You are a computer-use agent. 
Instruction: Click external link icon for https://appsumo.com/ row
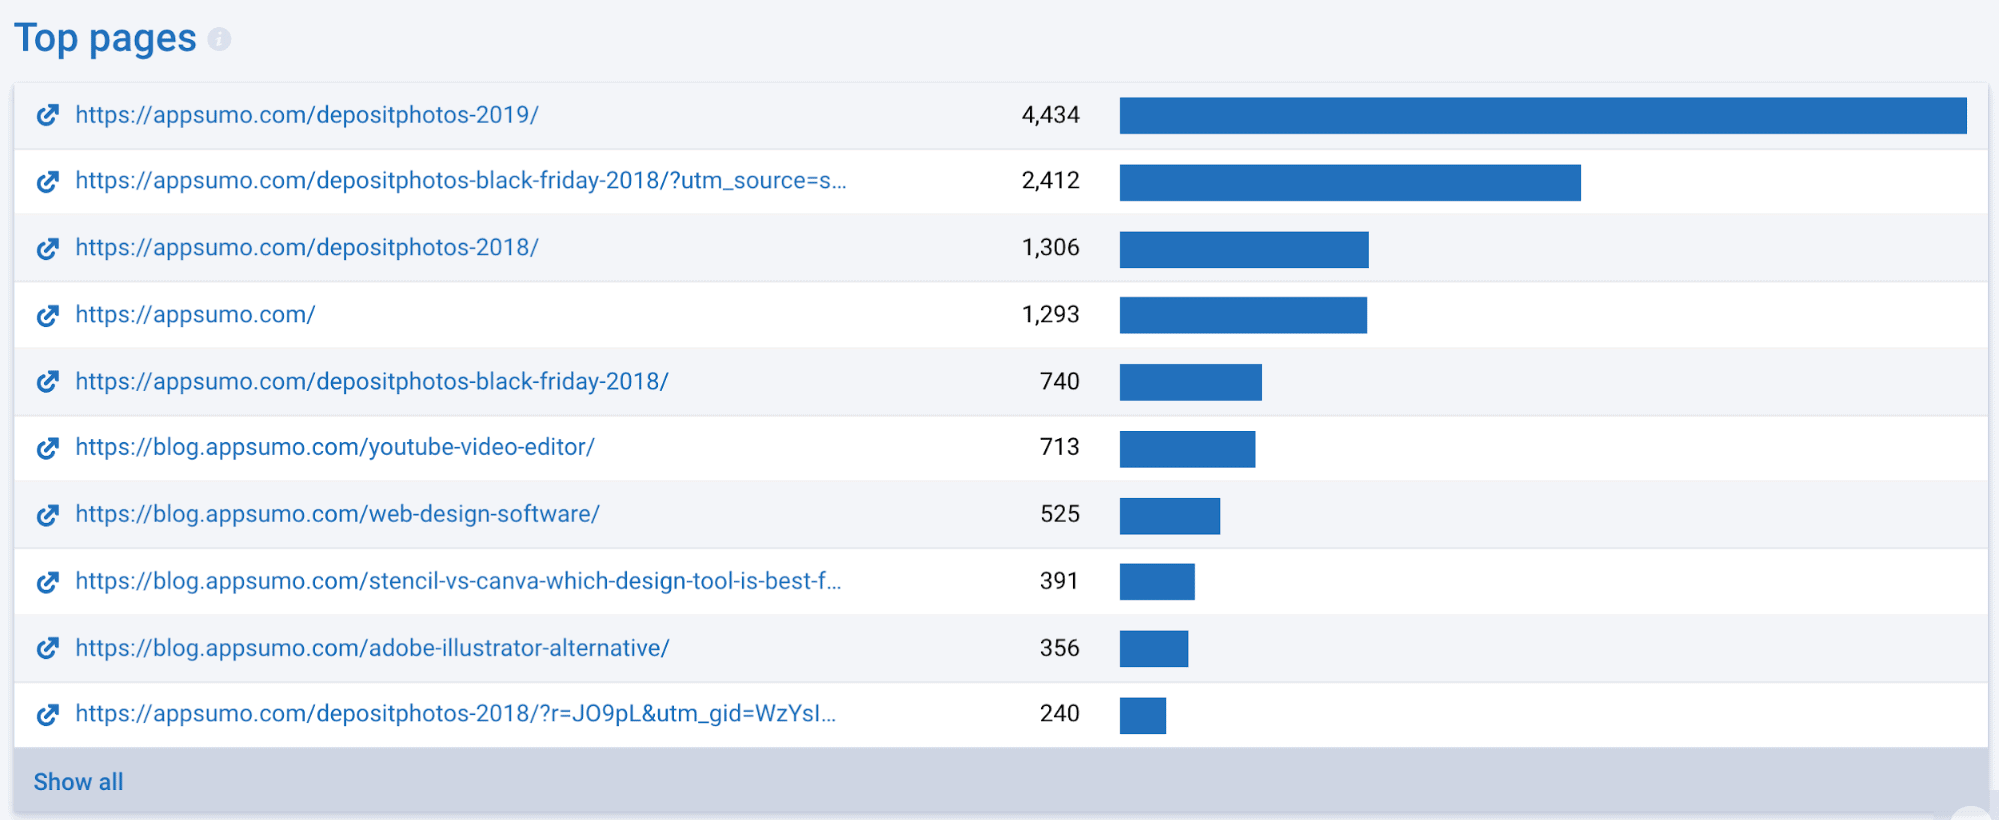(48, 315)
